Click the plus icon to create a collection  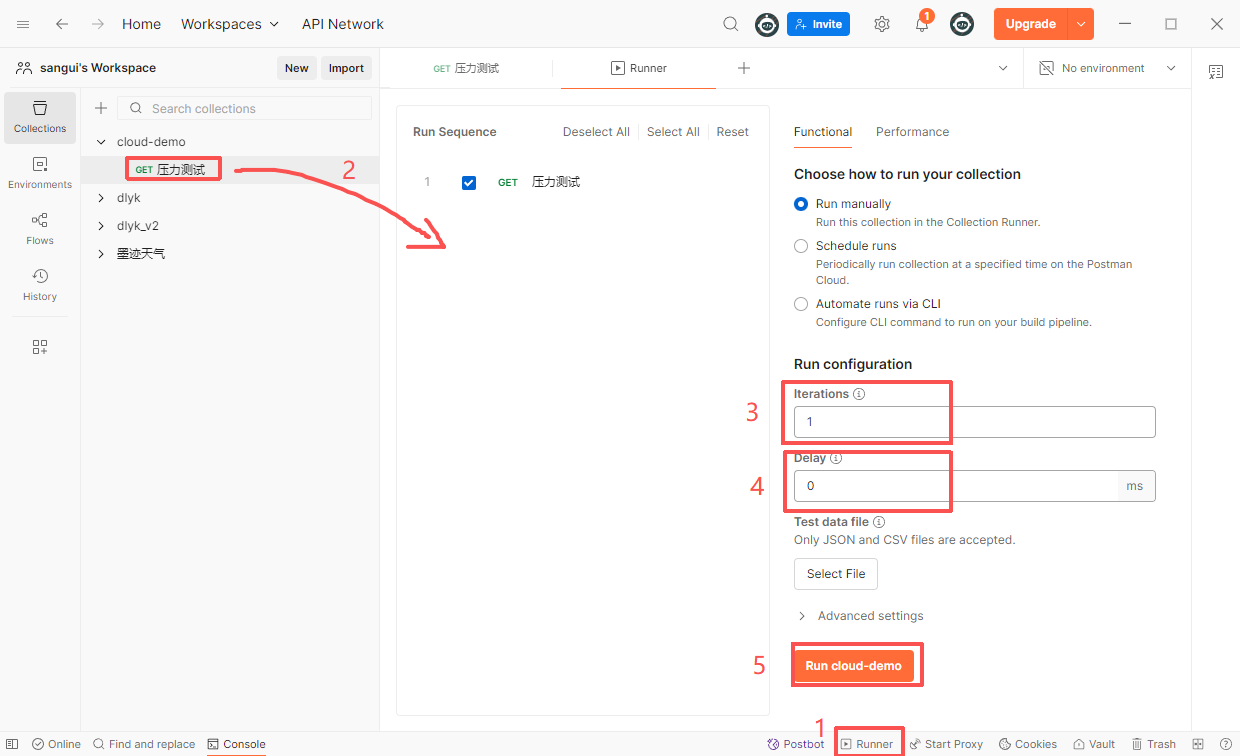[101, 108]
